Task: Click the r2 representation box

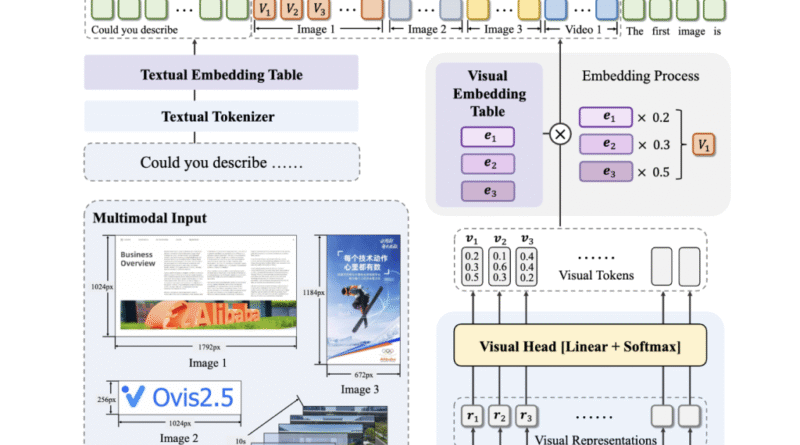Action: (x=499, y=416)
